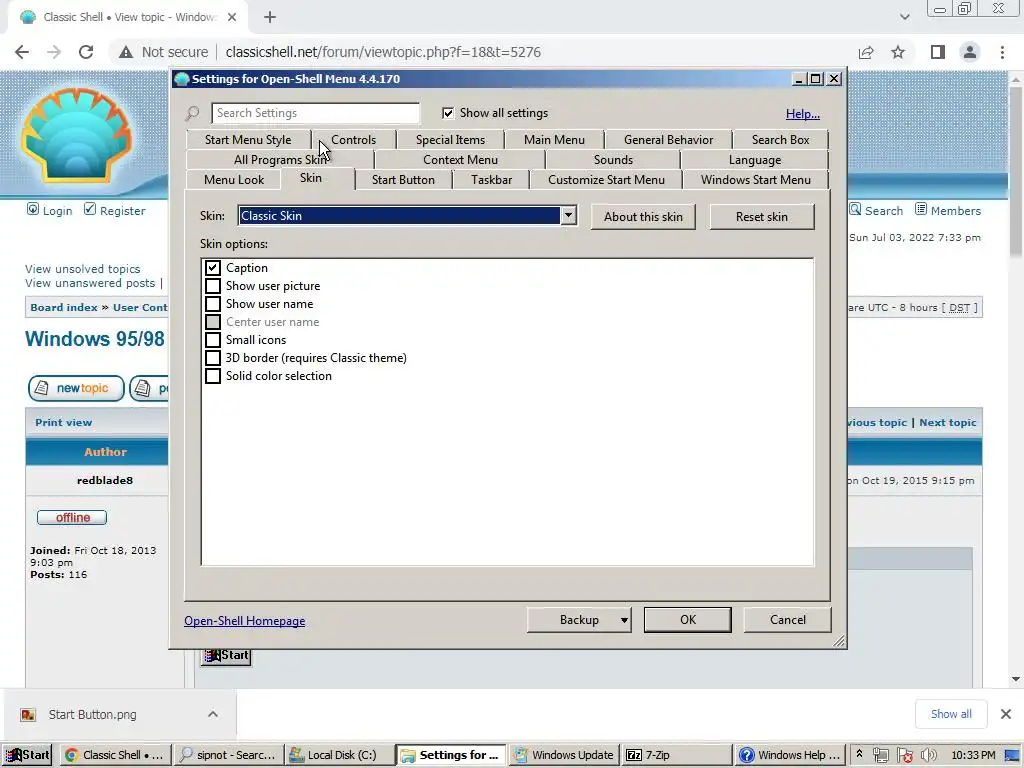Screen dimensions: 1024x768
Task: Switch to Classic Shell Chrome taskbar item
Action: 116,755
